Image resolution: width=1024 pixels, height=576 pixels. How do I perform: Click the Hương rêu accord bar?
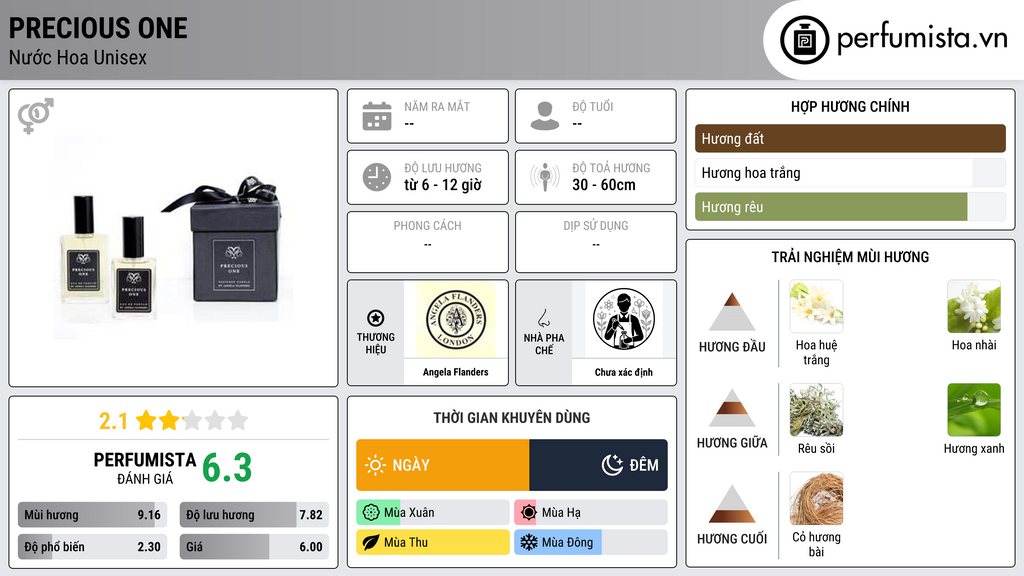(850, 207)
